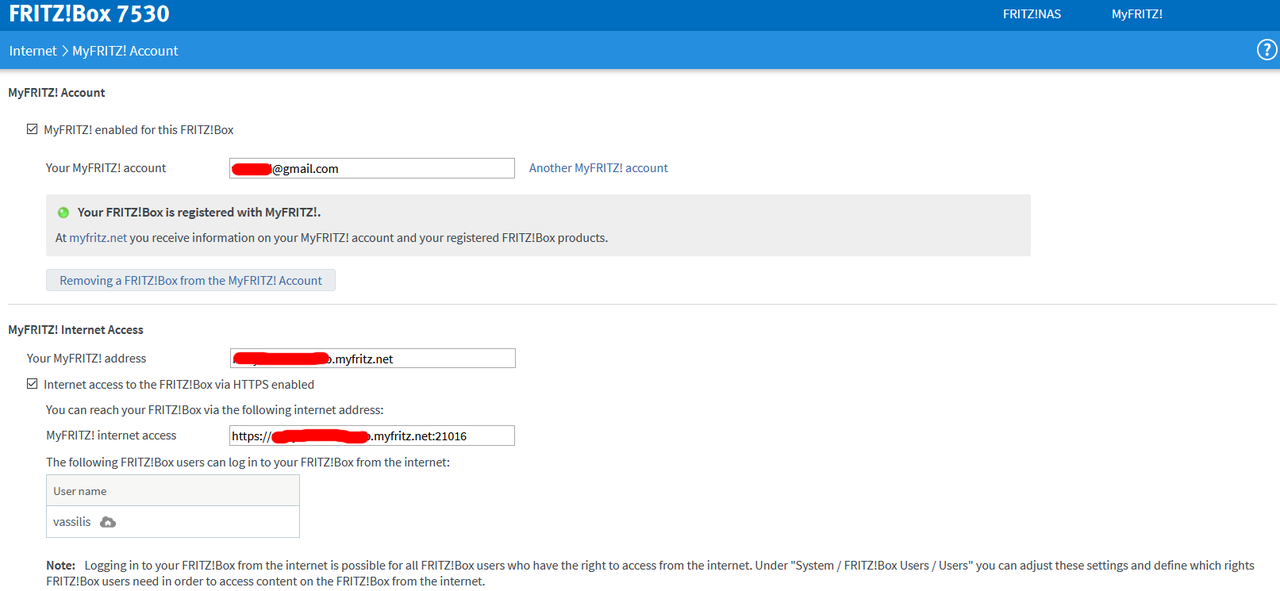
Task: Click the Your MyFRITZ! account label
Action: 106,168
